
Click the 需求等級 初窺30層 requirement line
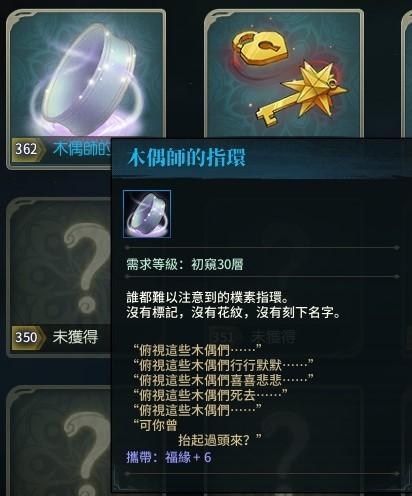click(x=185, y=265)
